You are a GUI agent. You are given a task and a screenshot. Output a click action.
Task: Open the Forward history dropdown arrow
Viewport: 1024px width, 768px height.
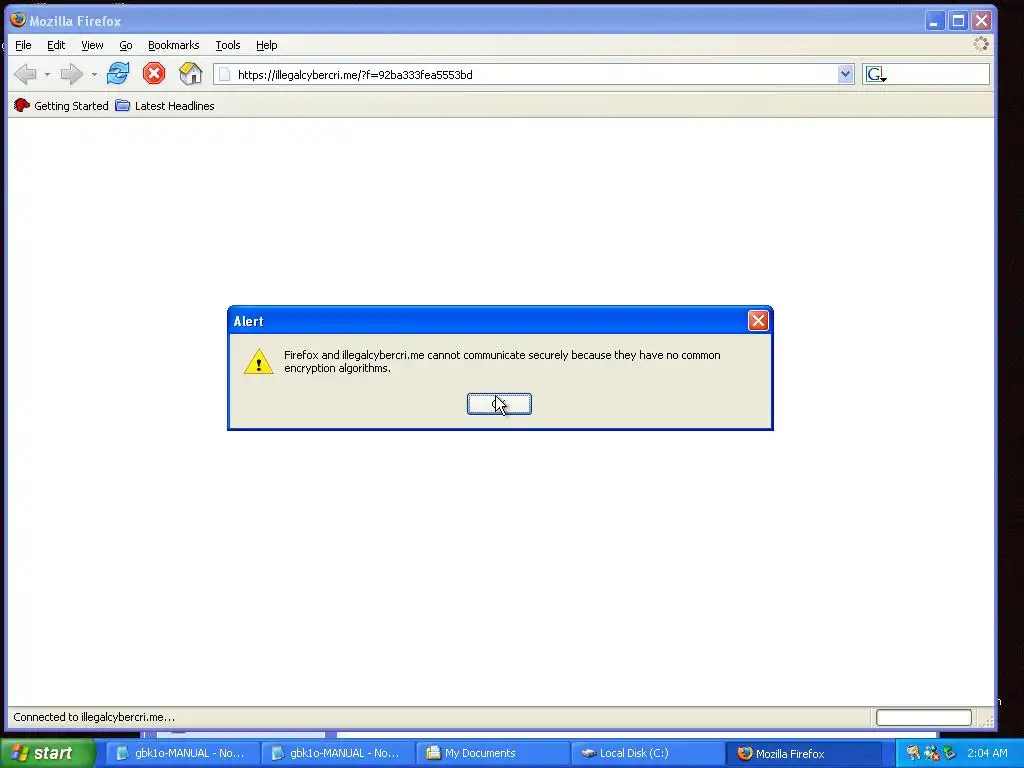click(x=94, y=74)
